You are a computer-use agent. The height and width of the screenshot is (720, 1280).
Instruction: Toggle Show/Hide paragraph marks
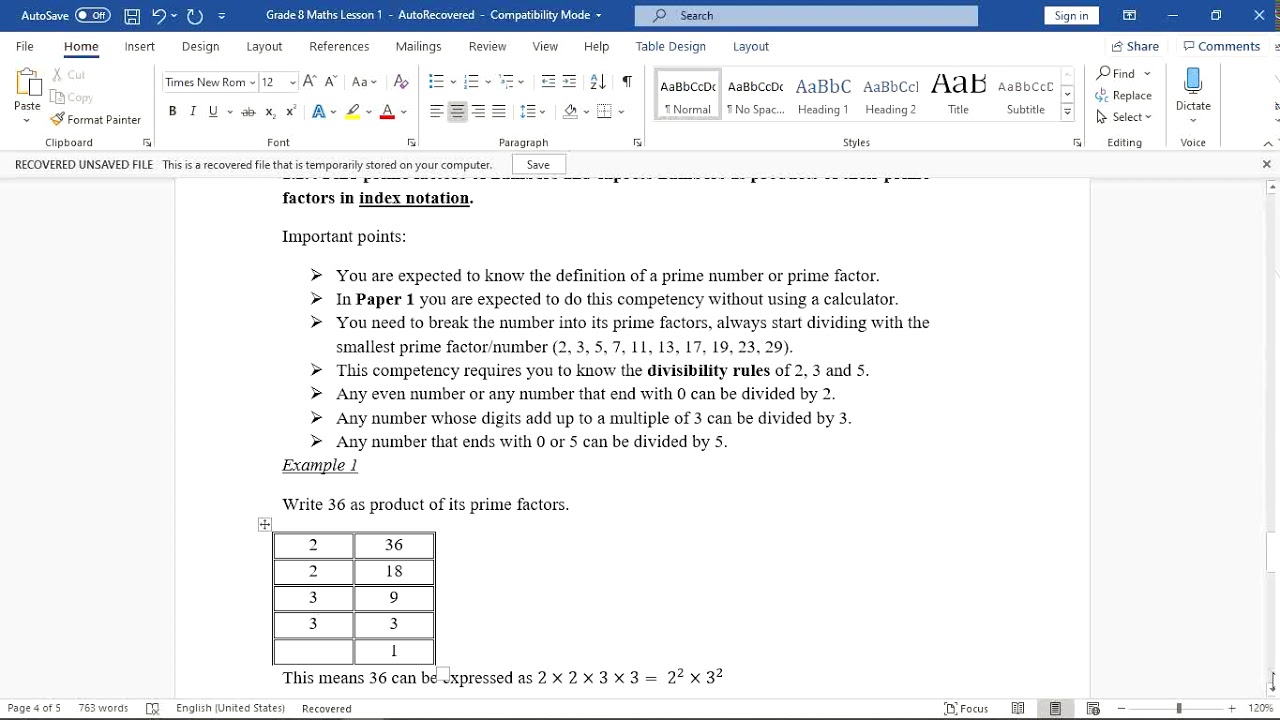coord(627,82)
